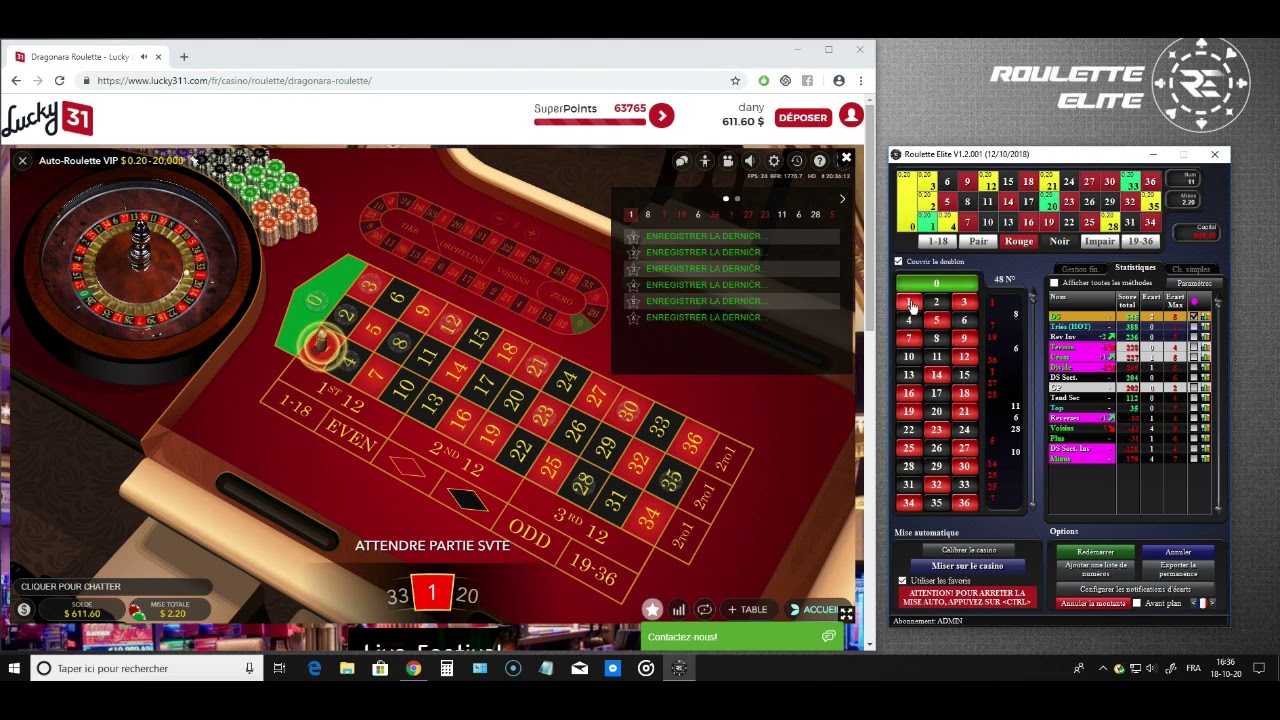Click the Chrome address bar URL

(234, 81)
